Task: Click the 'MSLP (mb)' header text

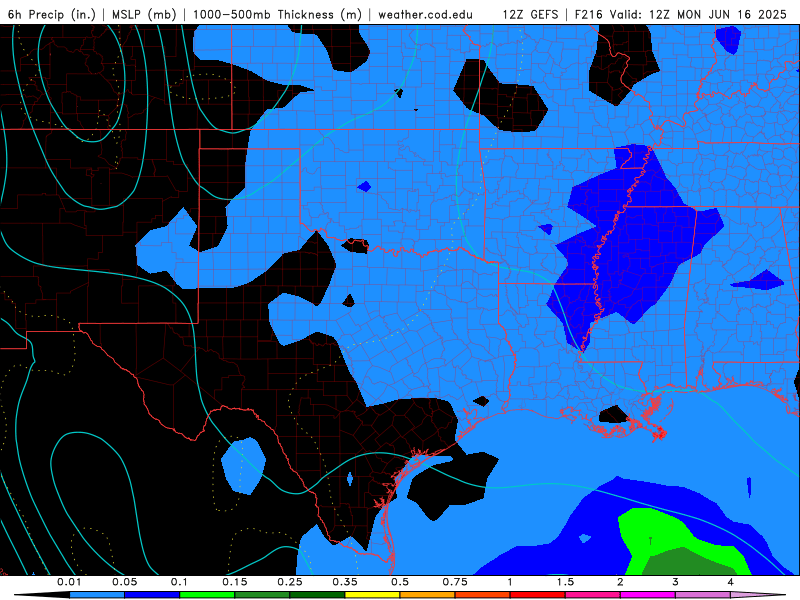Action: (144, 15)
